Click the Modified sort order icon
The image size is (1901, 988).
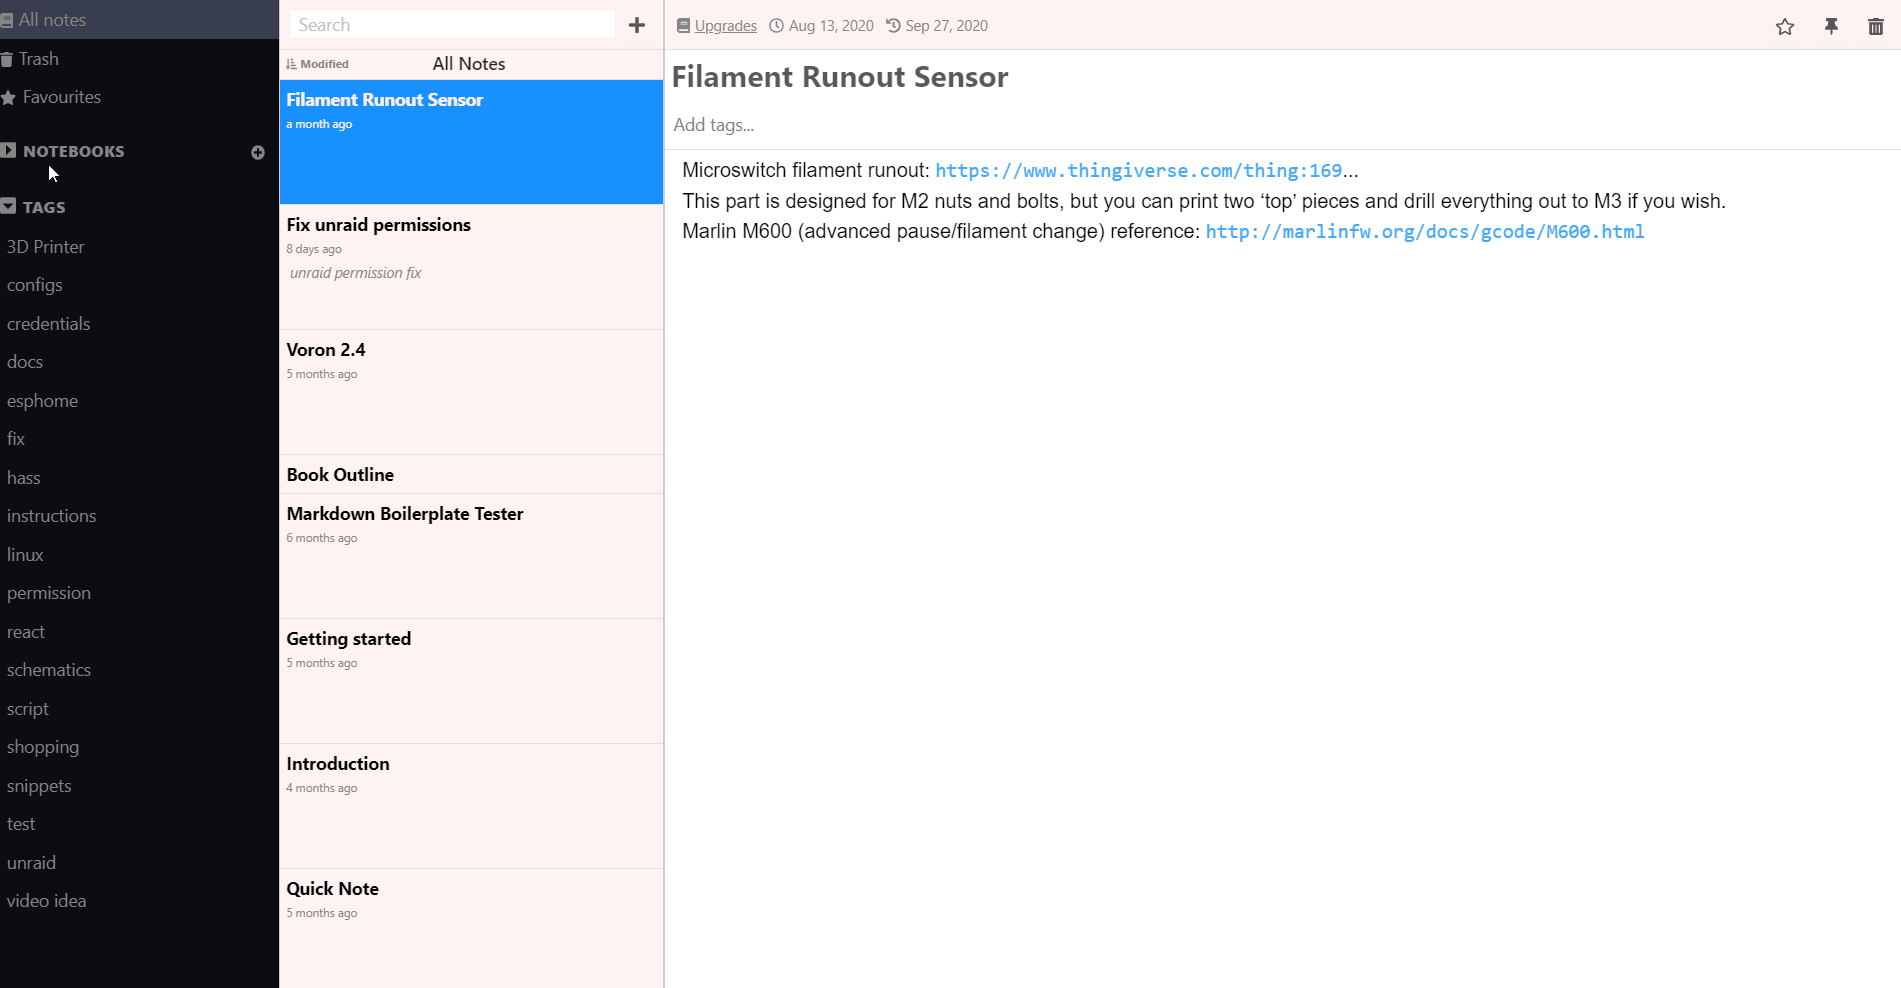tap(292, 64)
